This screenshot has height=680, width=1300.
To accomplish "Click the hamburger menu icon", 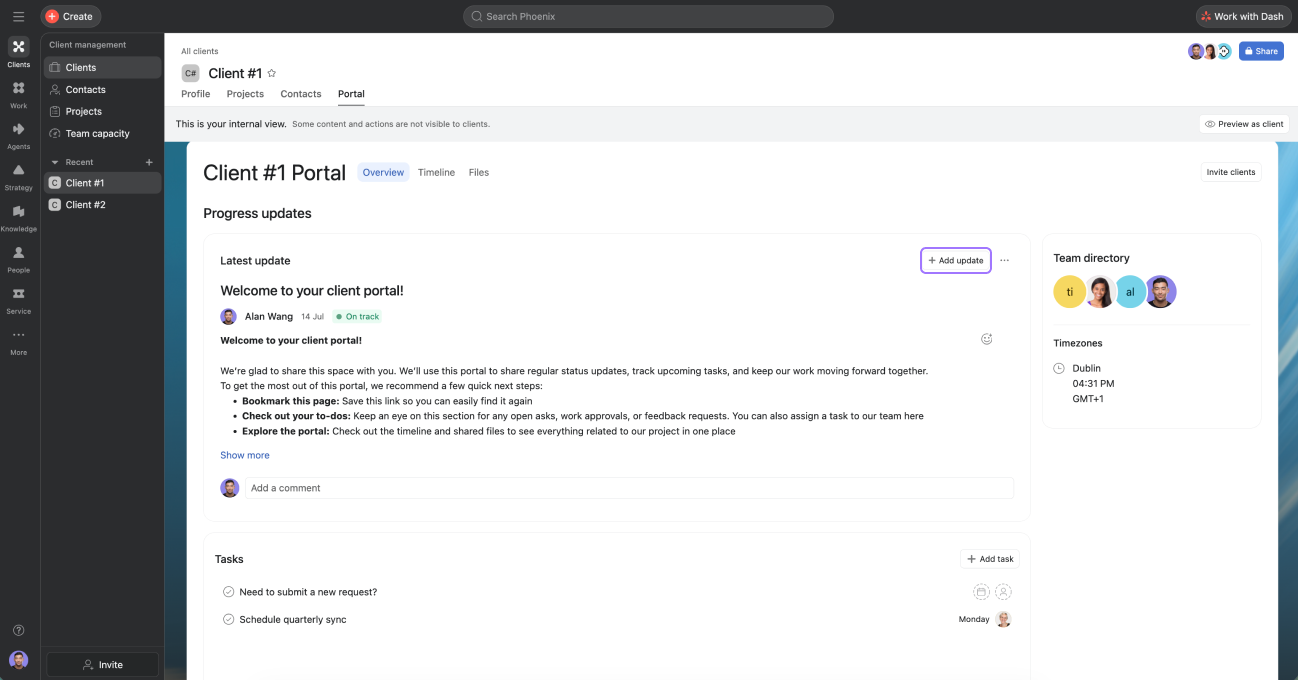I will (x=18, y=16).
